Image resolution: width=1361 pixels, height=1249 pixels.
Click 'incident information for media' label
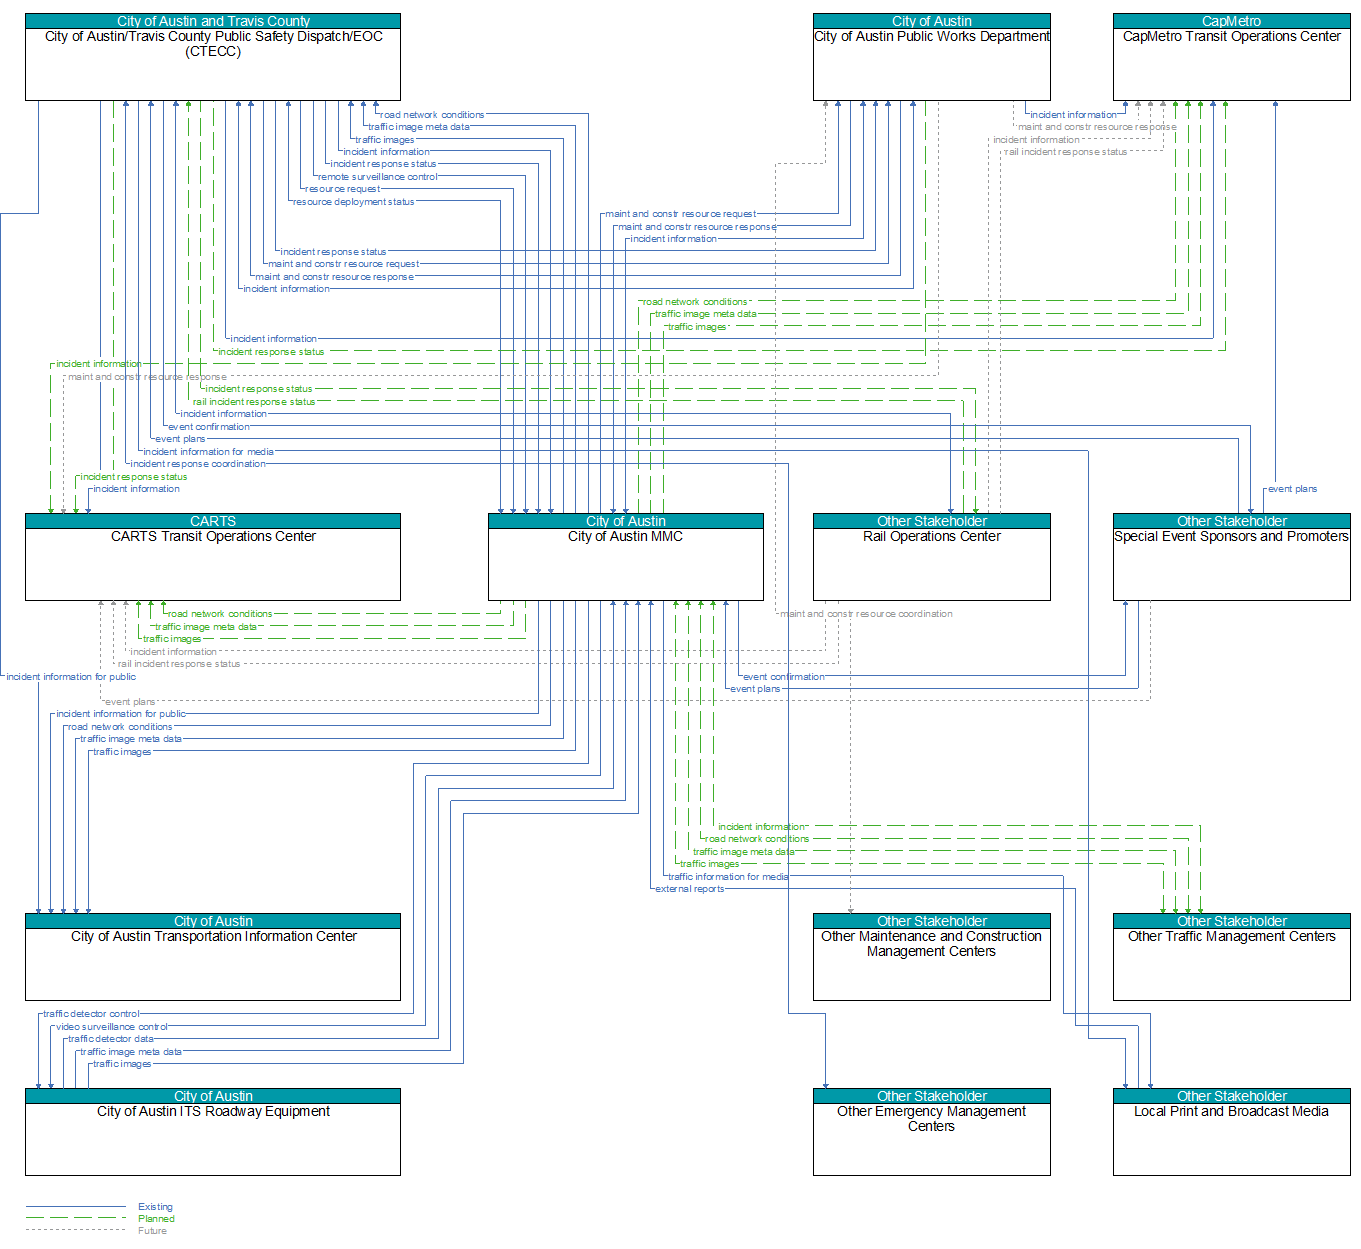pyautogui.click(x=208, y=452)
